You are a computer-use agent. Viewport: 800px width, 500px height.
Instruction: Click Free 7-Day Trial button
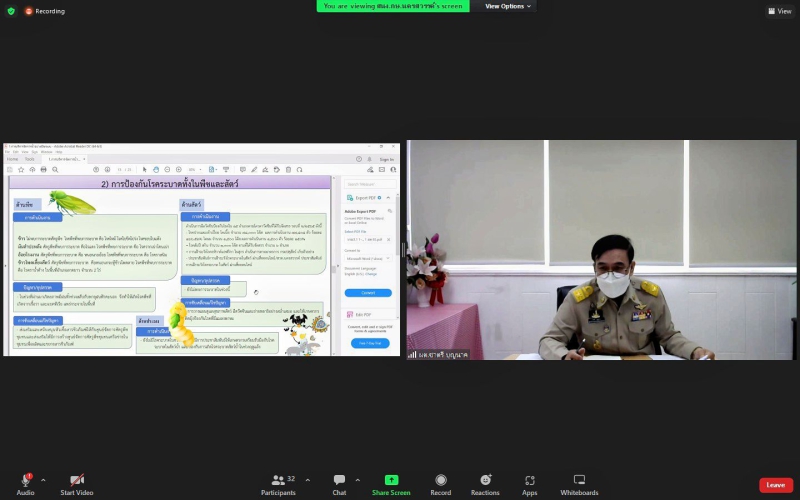point(370,343)
